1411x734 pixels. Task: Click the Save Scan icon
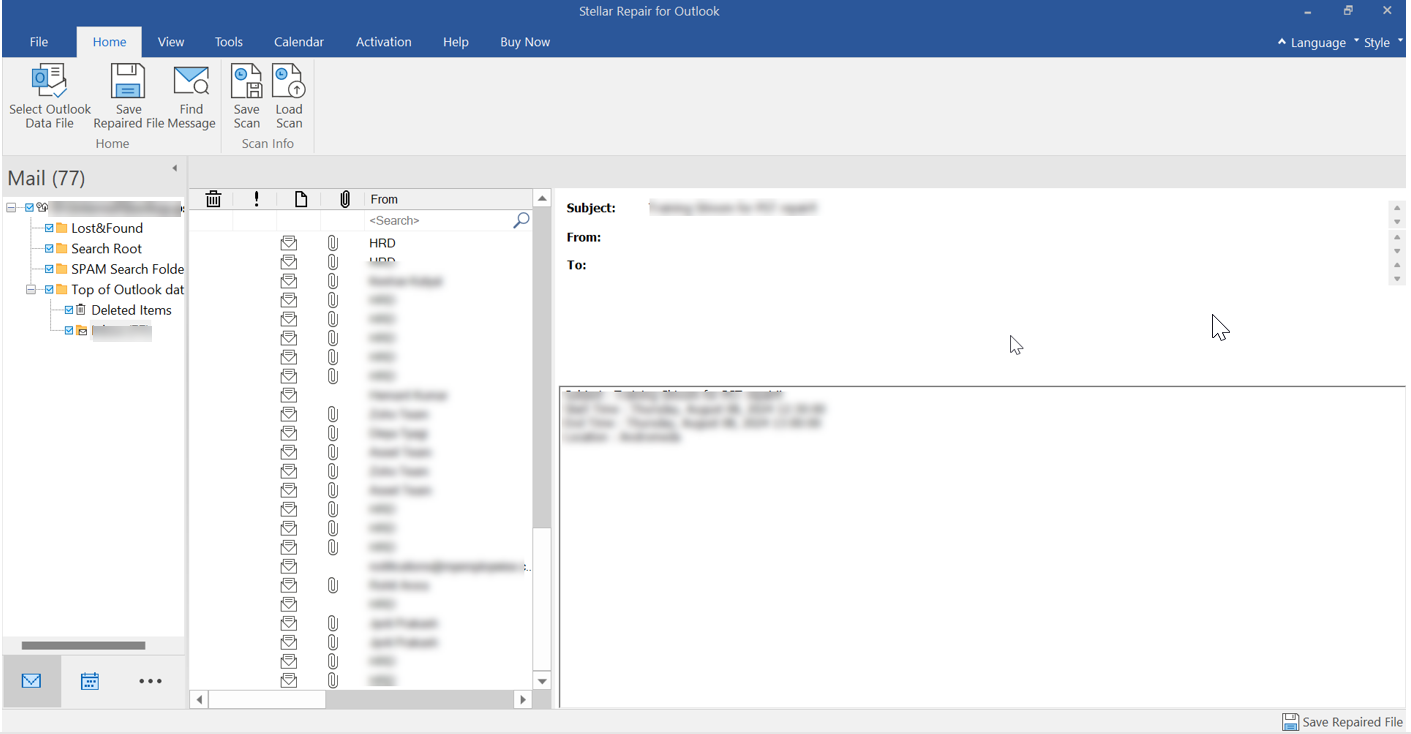(246, 82)
